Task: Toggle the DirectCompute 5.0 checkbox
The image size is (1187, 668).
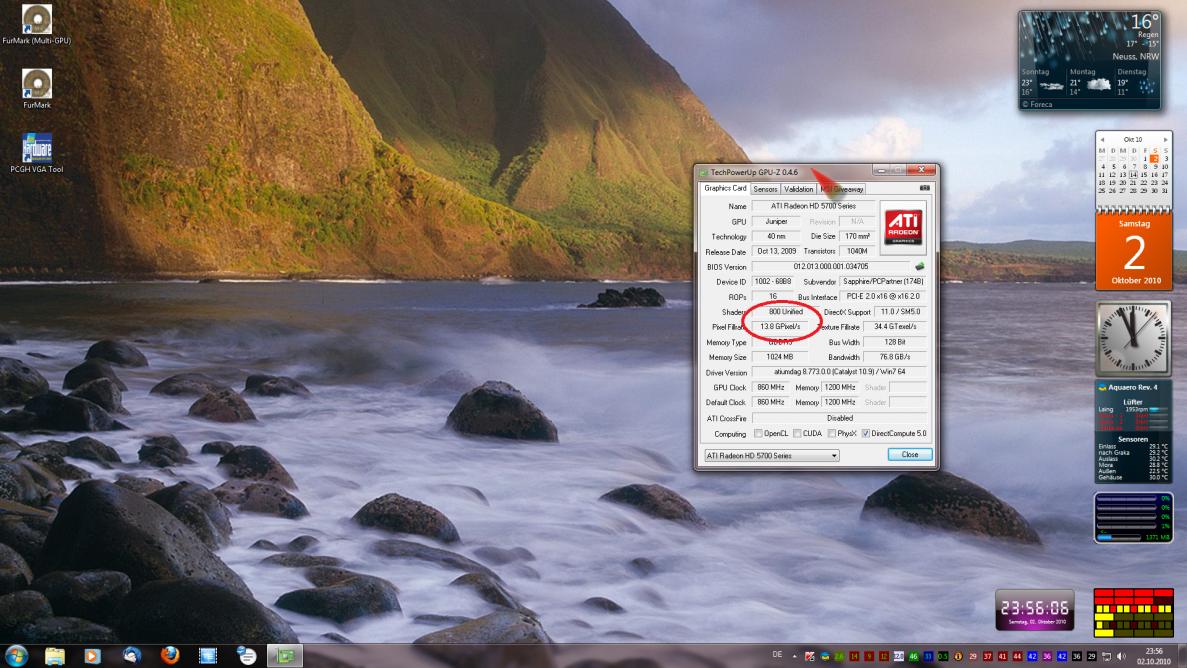Action: (865, 434)
